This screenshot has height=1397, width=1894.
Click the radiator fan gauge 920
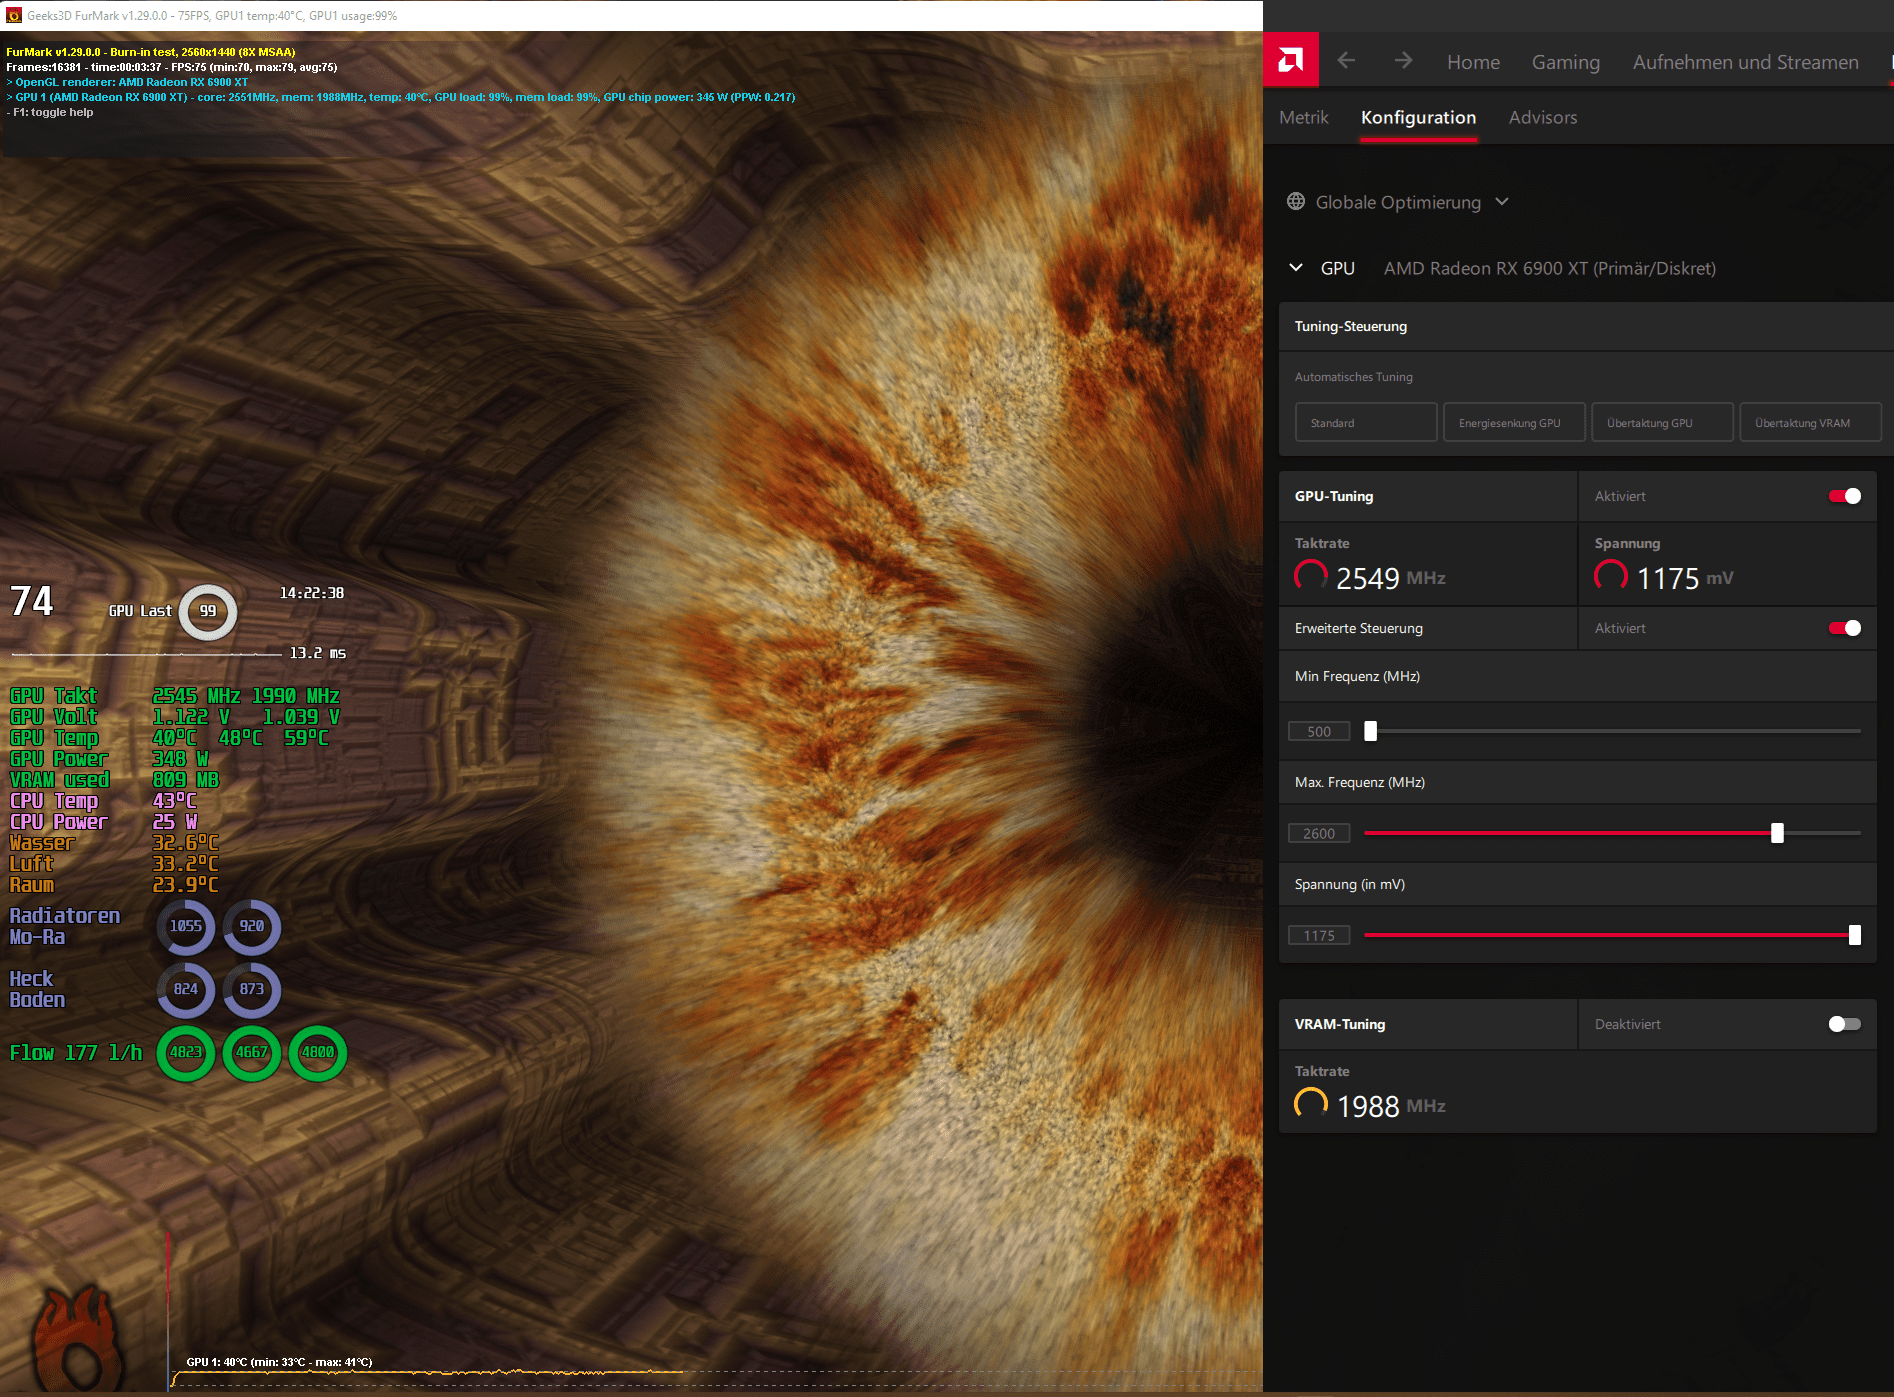(252, 926)
